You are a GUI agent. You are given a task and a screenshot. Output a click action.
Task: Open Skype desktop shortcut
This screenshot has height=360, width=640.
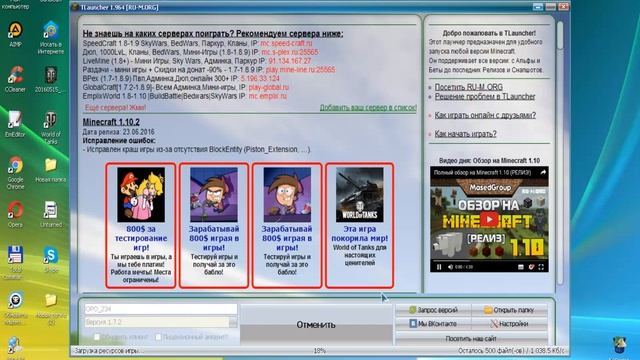[51, 259]
